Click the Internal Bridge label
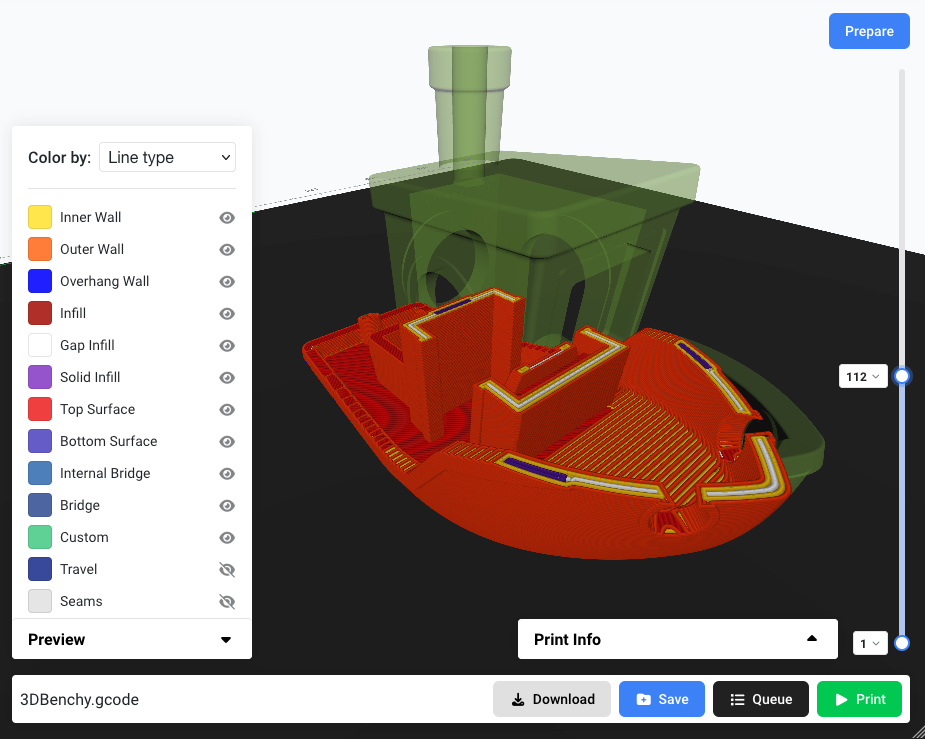Screen dimensions: 925x739 point(105,474)
